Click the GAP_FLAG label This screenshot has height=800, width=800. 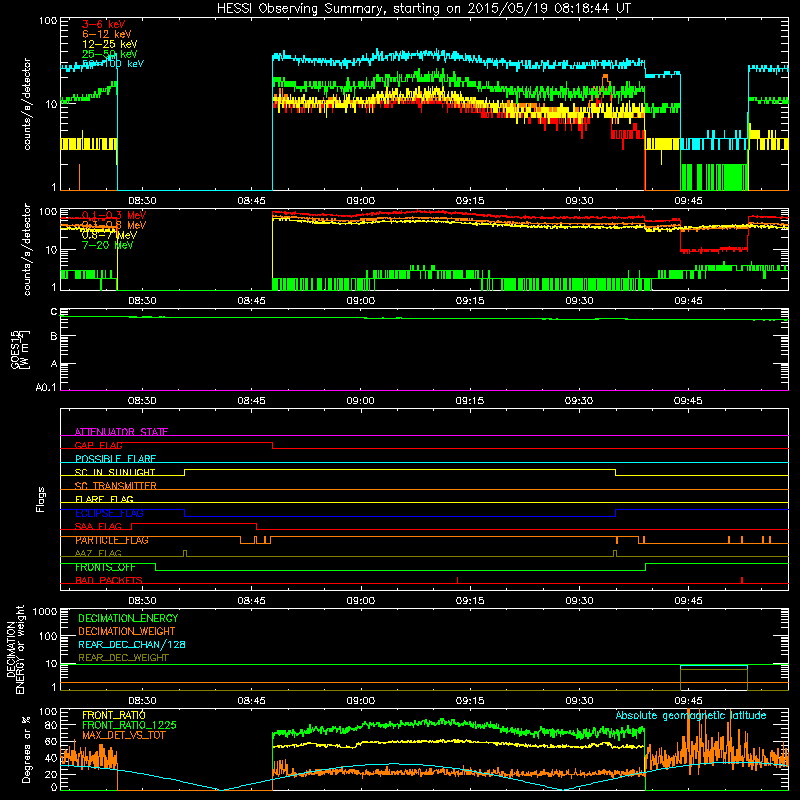98,445
